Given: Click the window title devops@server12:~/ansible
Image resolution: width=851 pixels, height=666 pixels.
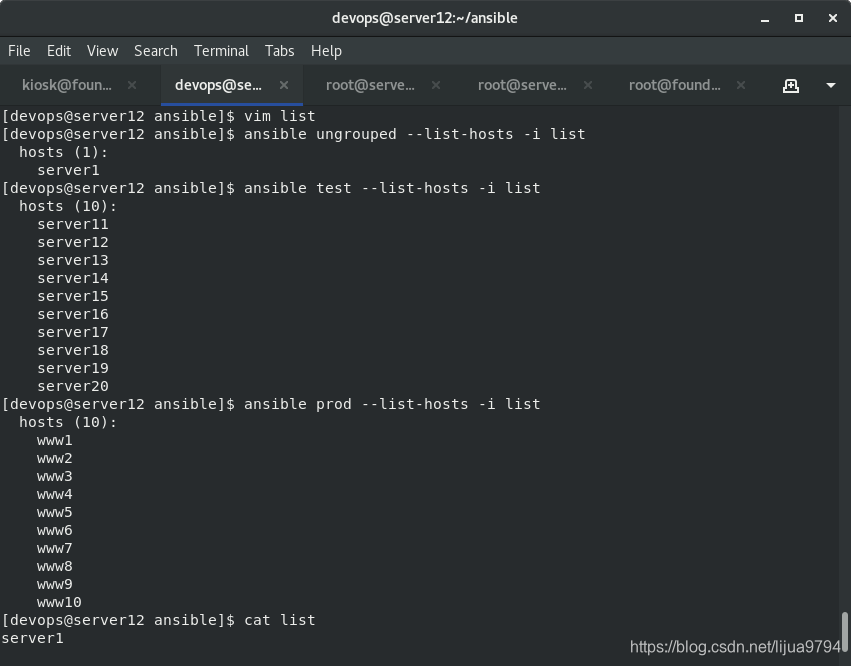Looking at the screenshot, I should [424, 18].
